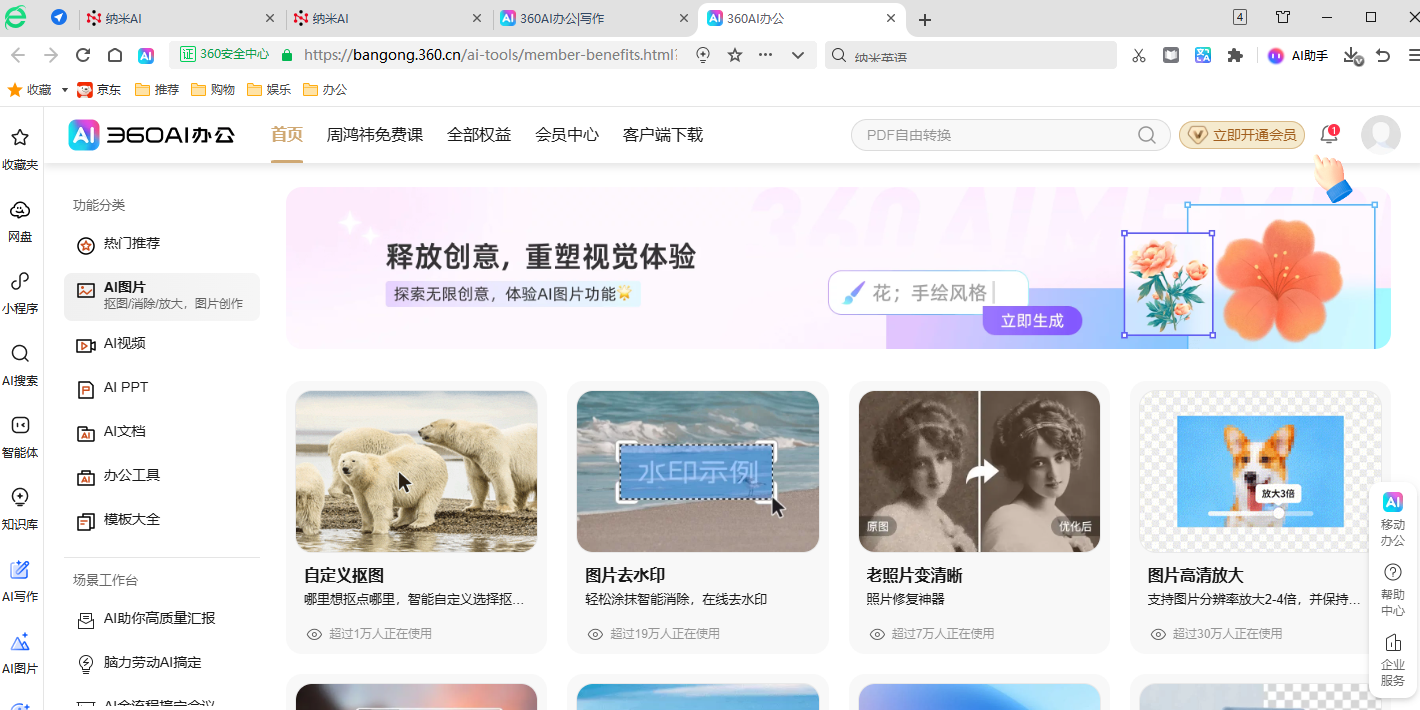Viewport: 1420px width, 710px height.
Task: Open the 知识库 sidebar icon
Action: tap(20, 499)
